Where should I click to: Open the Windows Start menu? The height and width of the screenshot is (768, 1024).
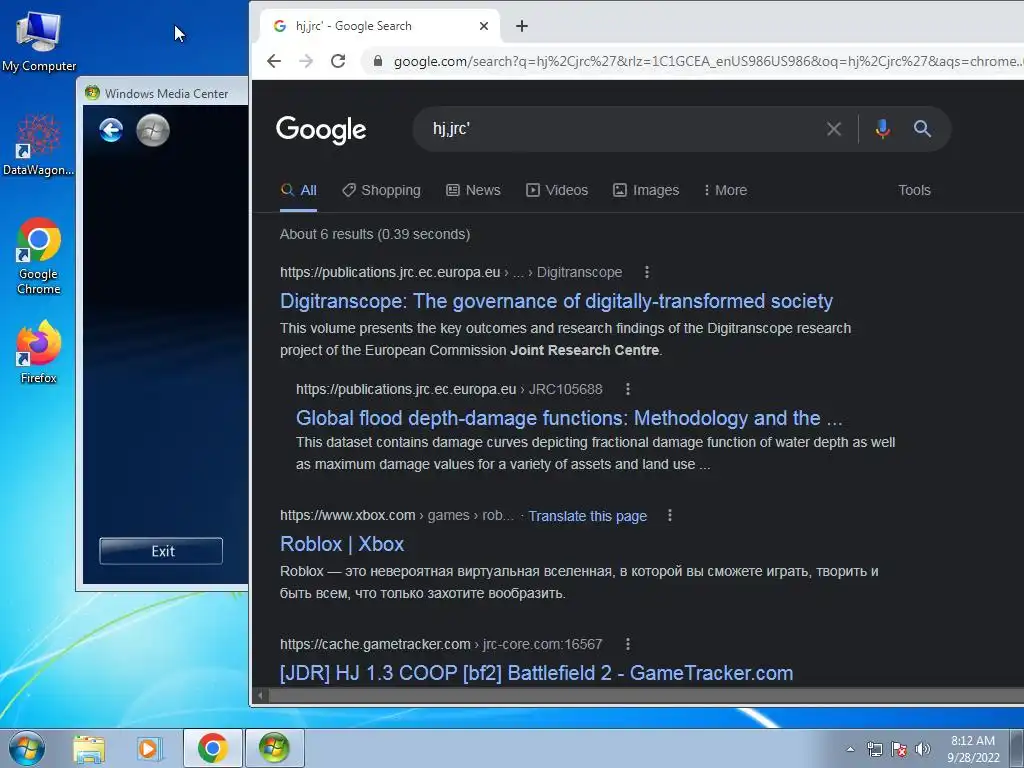pos(26,748)
